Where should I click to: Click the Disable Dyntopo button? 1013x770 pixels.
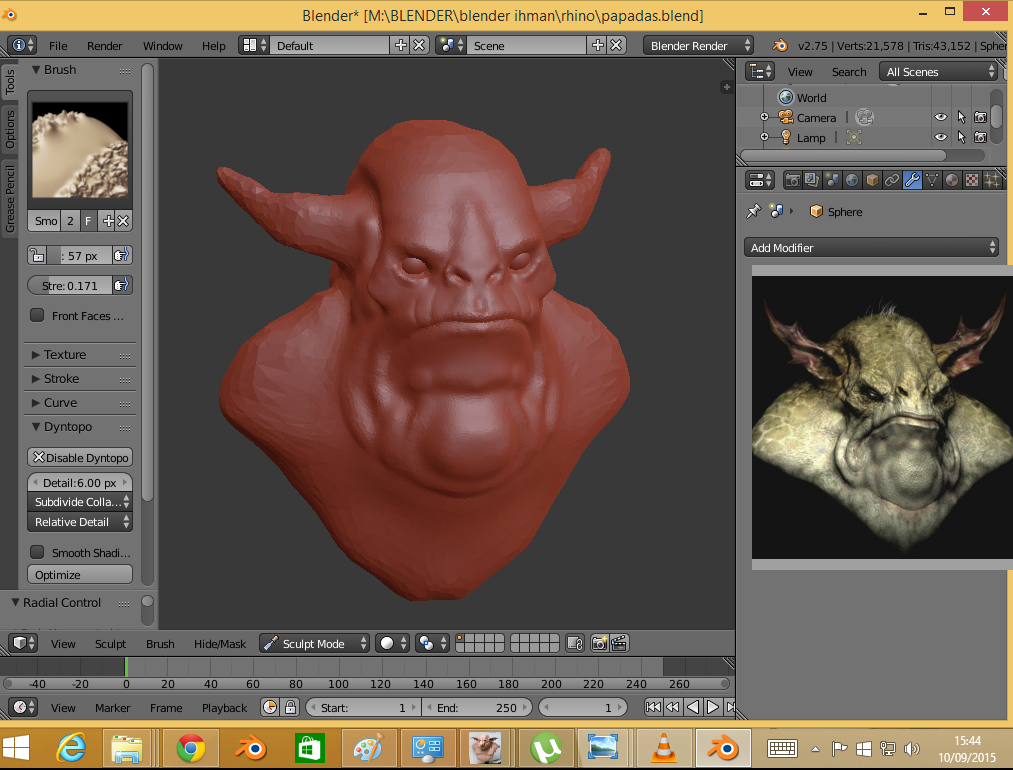coord(80,458)
